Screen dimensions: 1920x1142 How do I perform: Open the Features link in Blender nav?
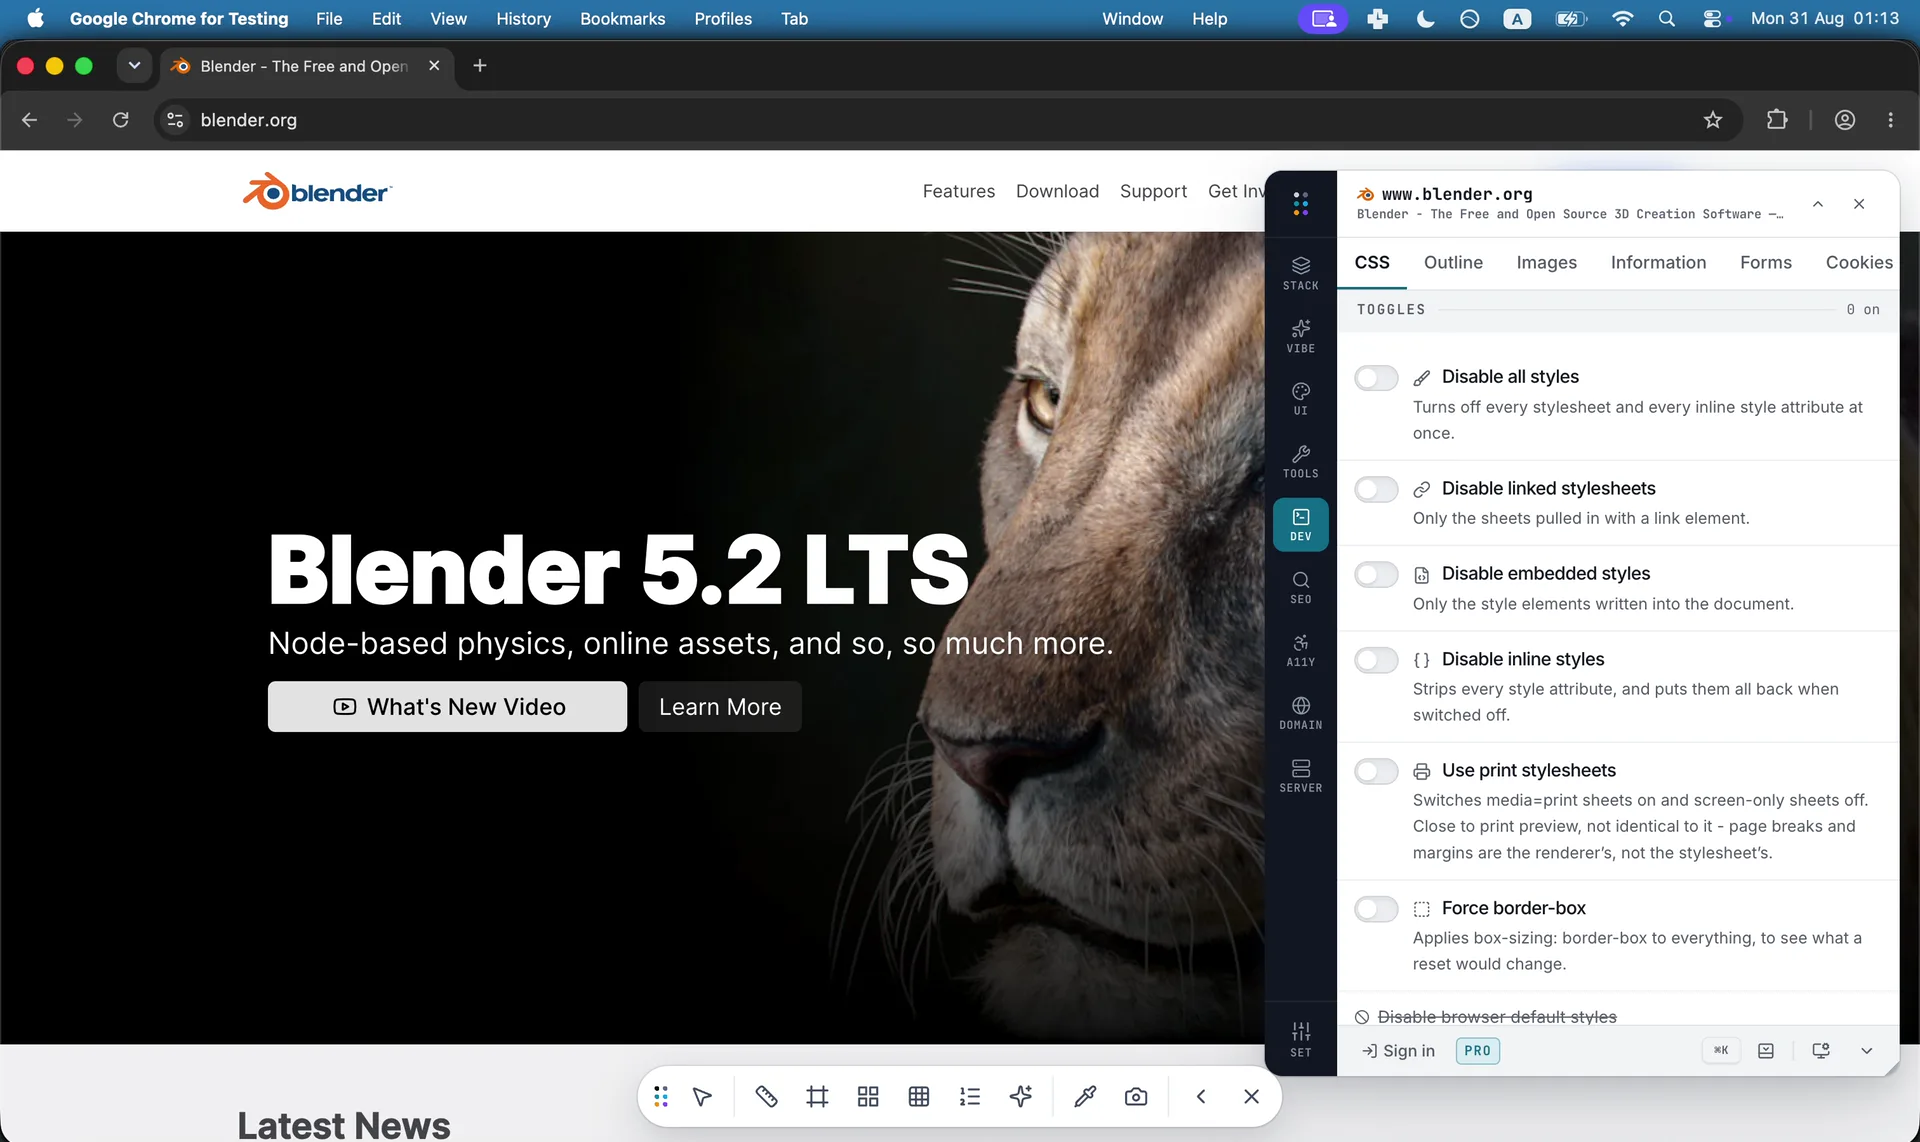[x=958, y=191]
